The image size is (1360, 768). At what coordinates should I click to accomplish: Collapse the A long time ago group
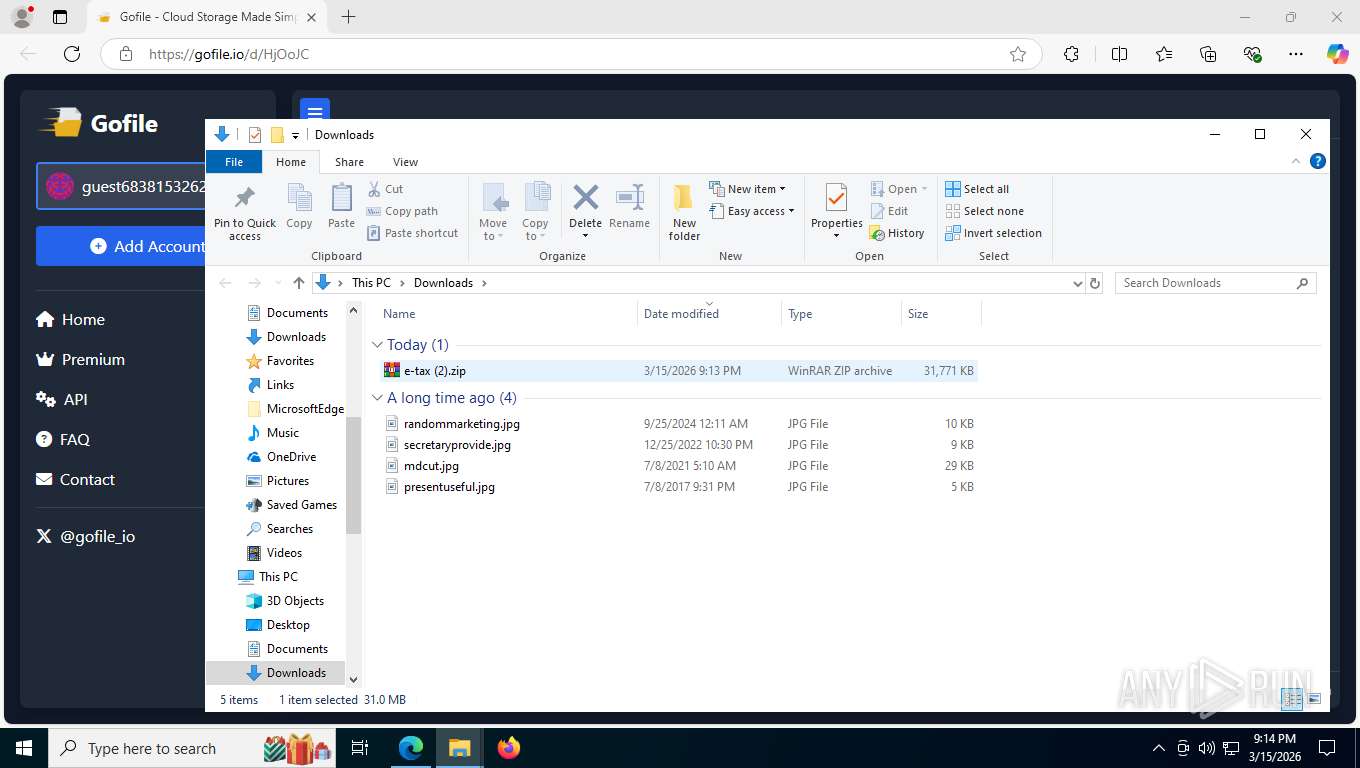(x=377, y=398)
